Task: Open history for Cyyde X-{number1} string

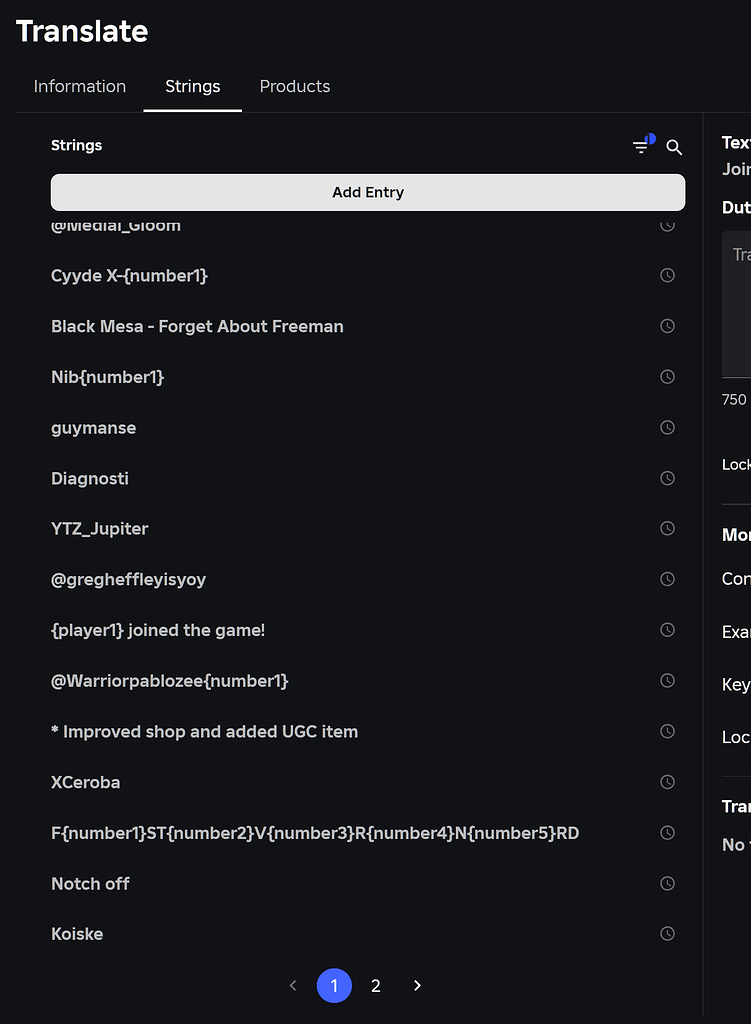Action: (x=667, y=275)
